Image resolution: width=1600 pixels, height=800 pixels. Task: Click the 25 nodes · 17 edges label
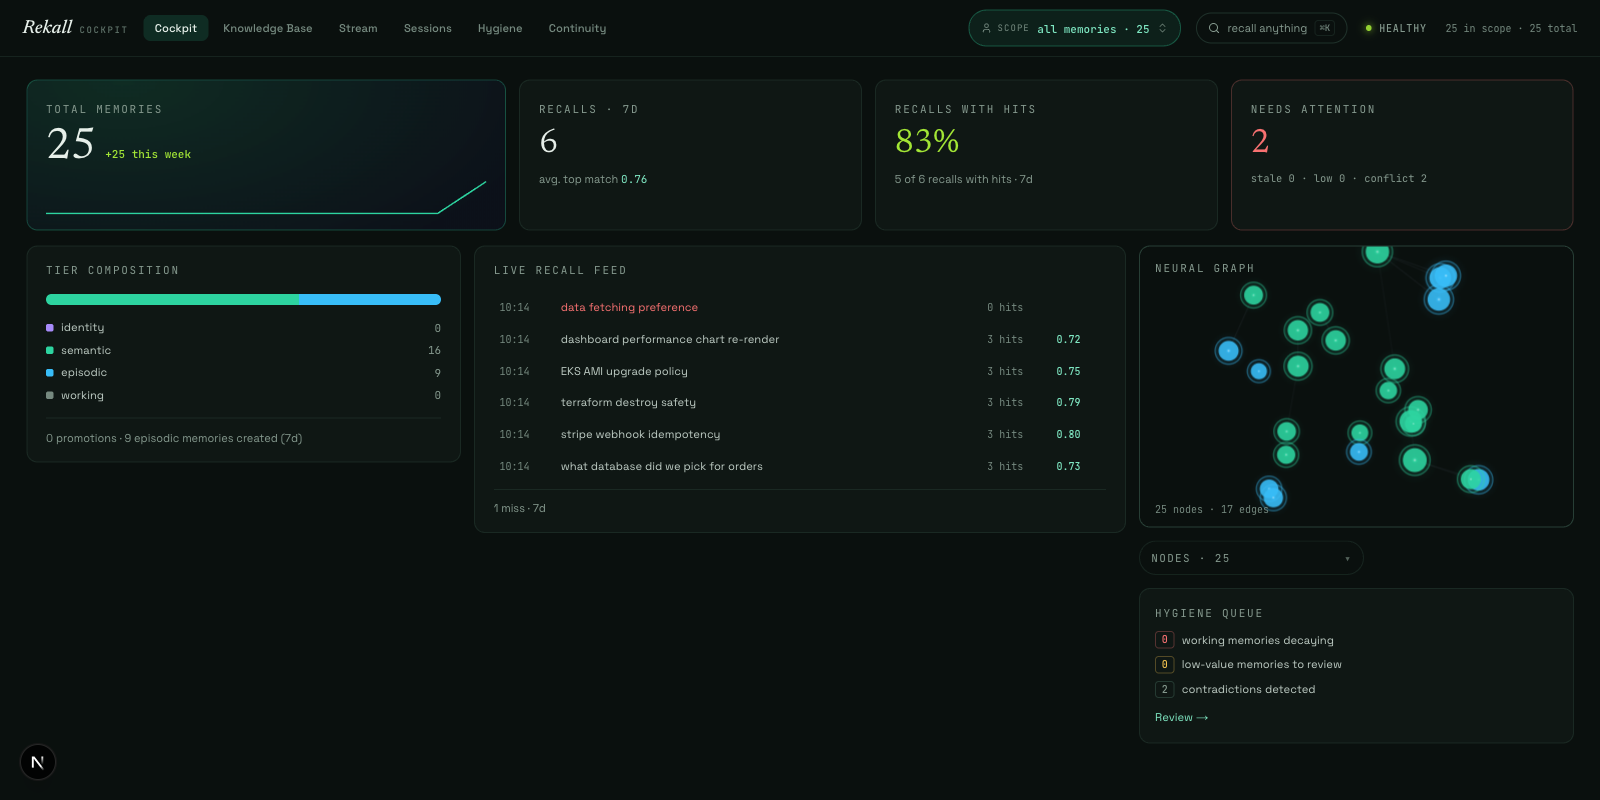pos(1212,509)
